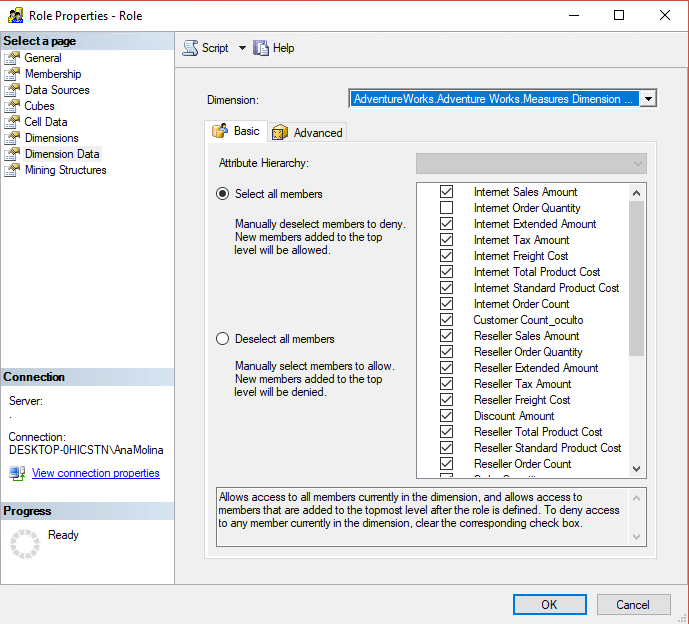Select the Dimension combo box text
The height and width of the screenshot is (624, 689).
(495, 99)
